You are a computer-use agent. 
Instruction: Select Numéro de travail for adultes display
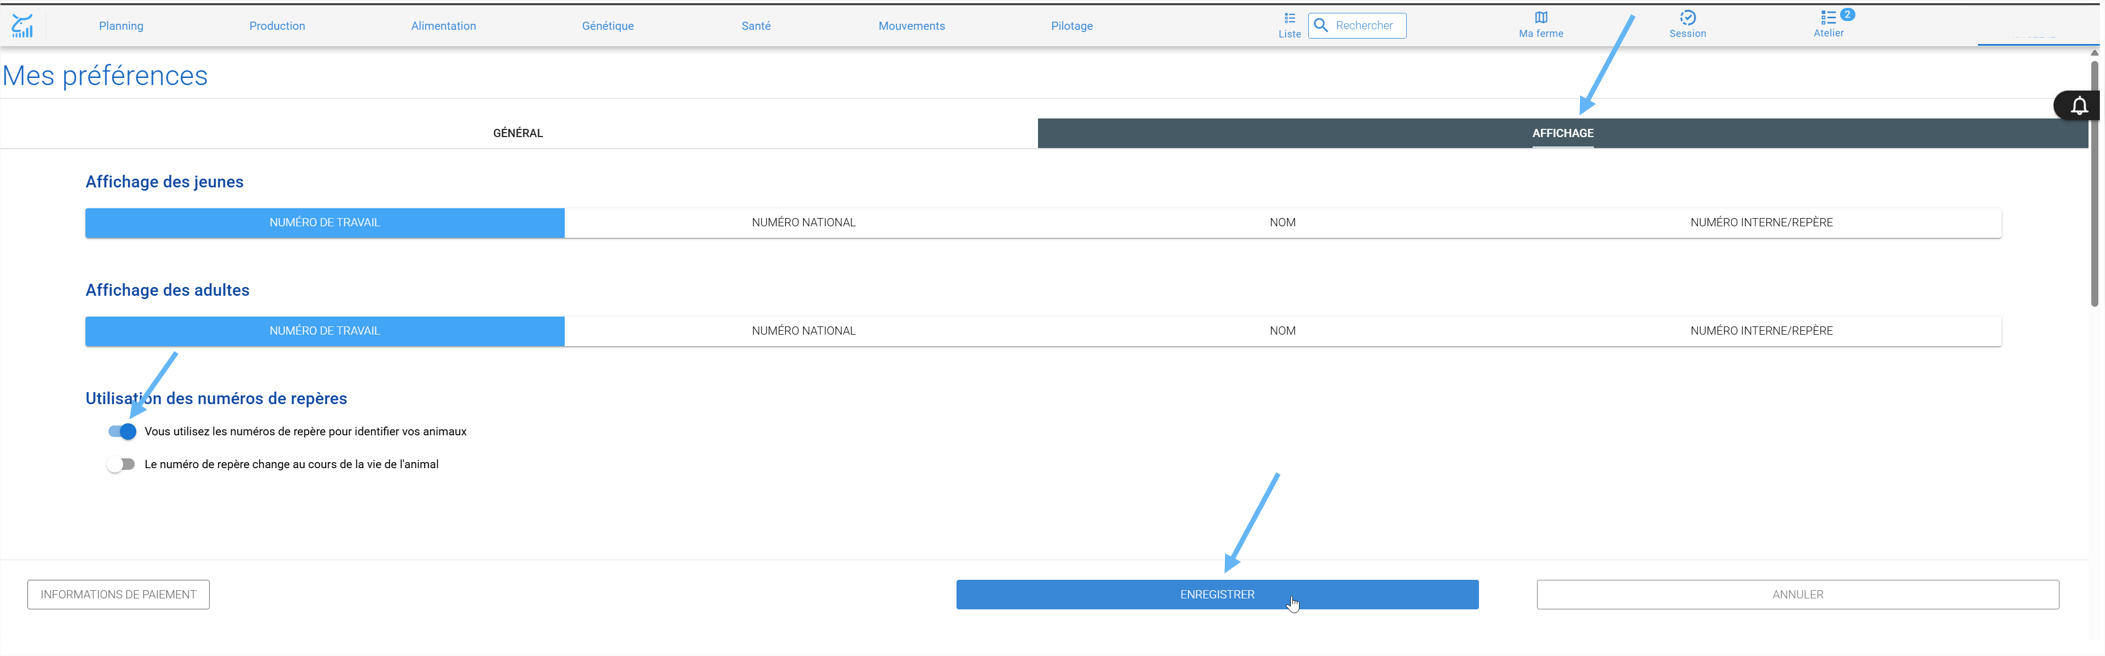[325, 331]
